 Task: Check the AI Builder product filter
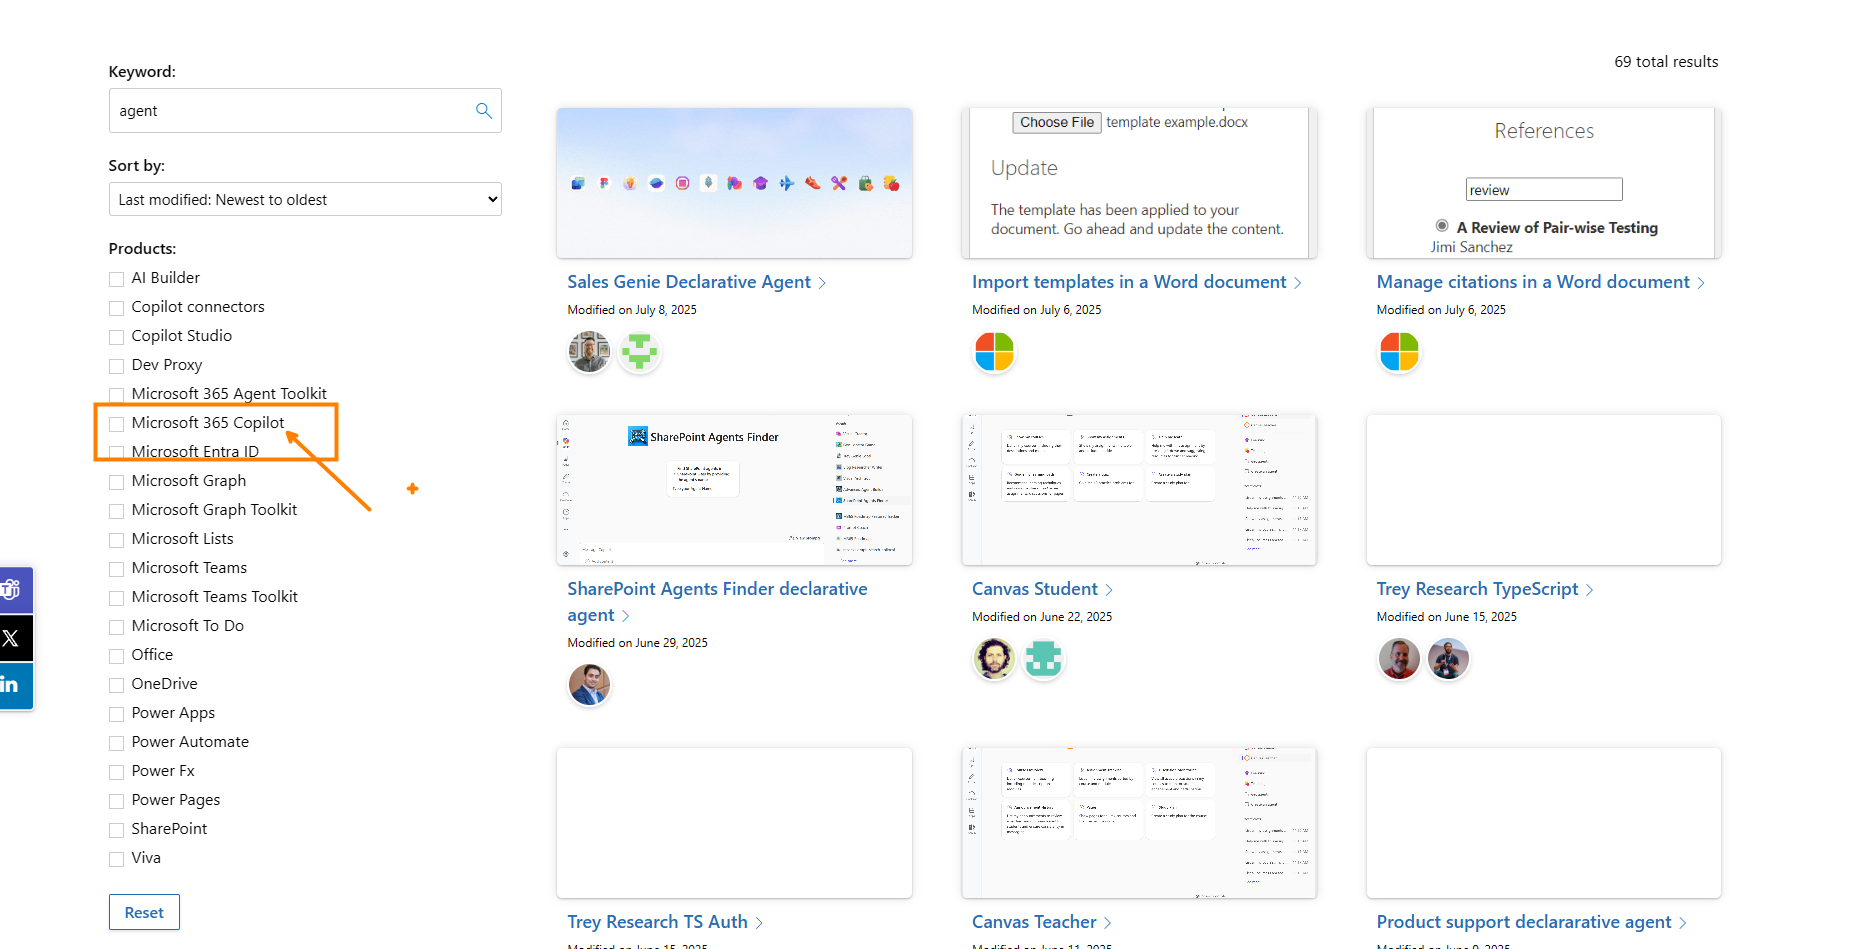click(x=117, y=279)
